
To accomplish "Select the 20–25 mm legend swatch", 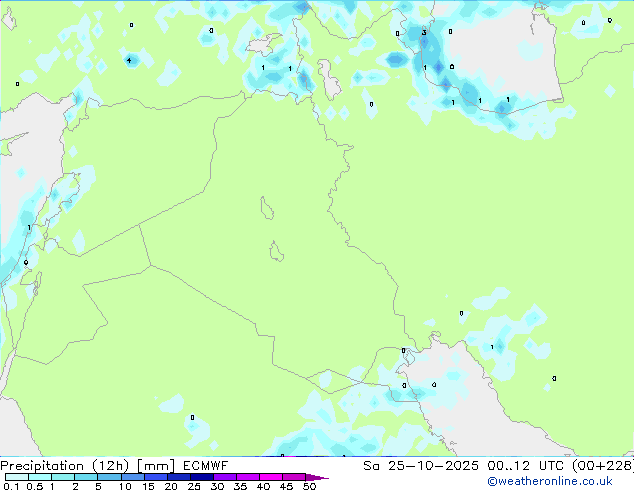I will point(178,477).
